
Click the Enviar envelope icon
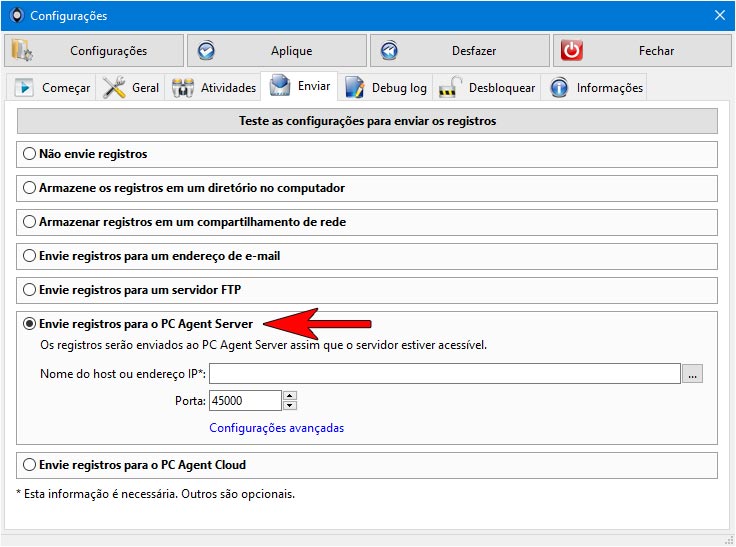click(280, 85)
